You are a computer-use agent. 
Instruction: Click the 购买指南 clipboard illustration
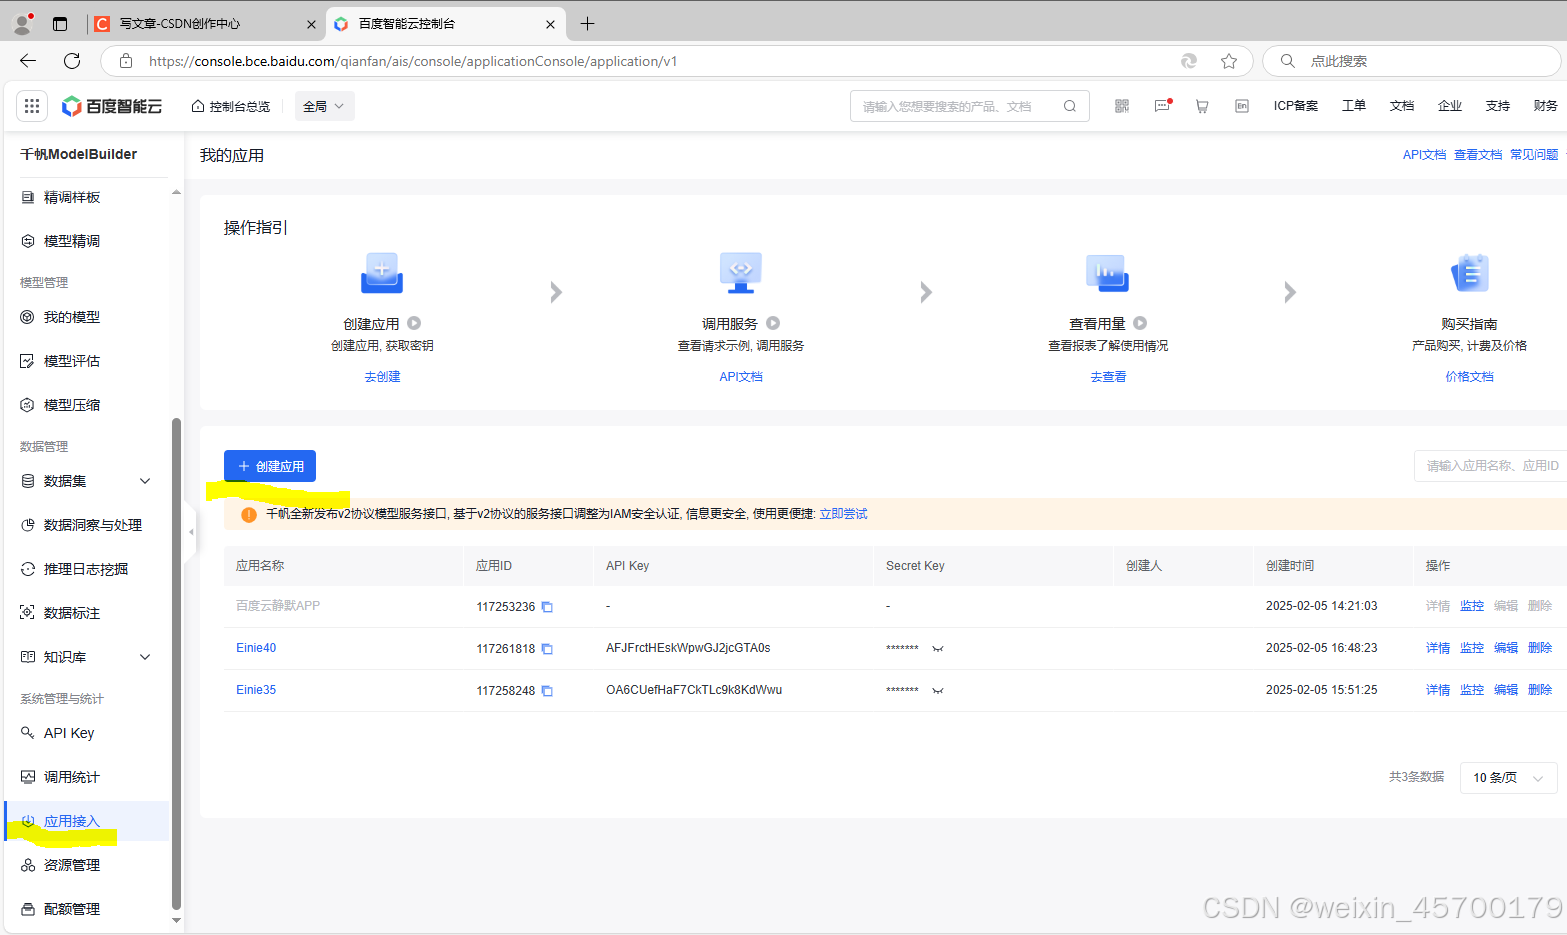coord(1470,273)
